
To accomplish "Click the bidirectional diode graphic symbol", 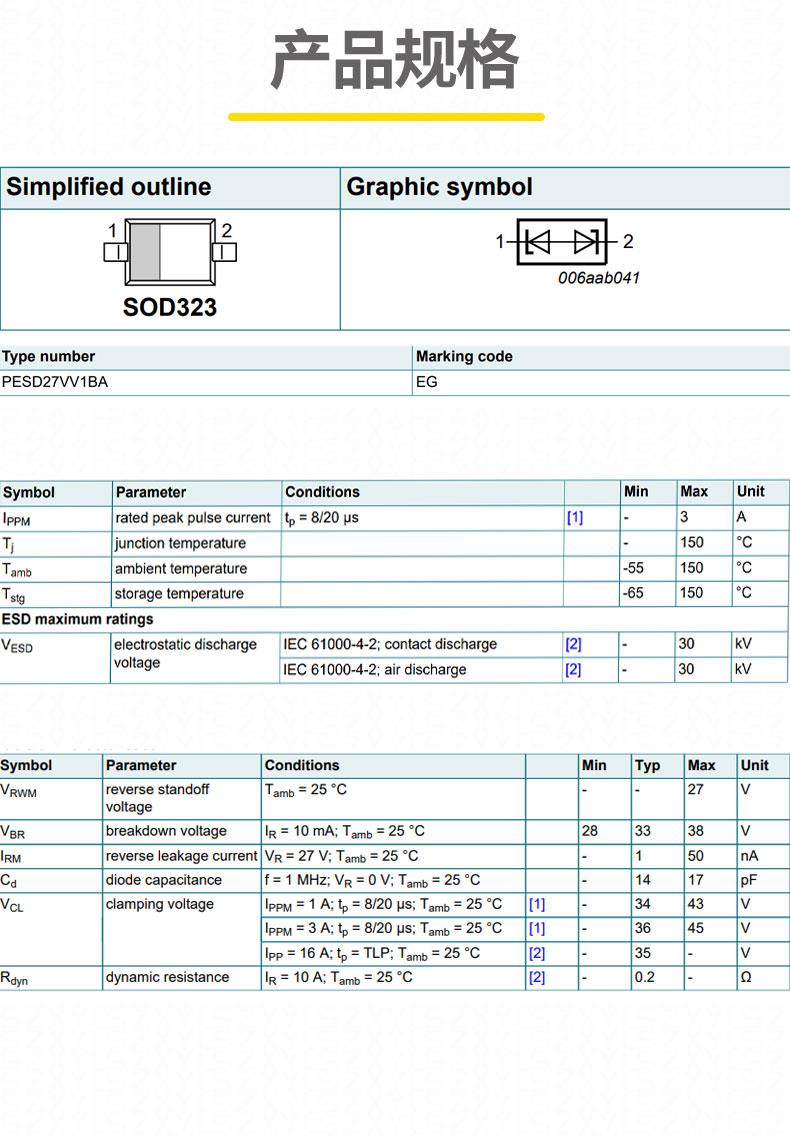I will 562,241.
